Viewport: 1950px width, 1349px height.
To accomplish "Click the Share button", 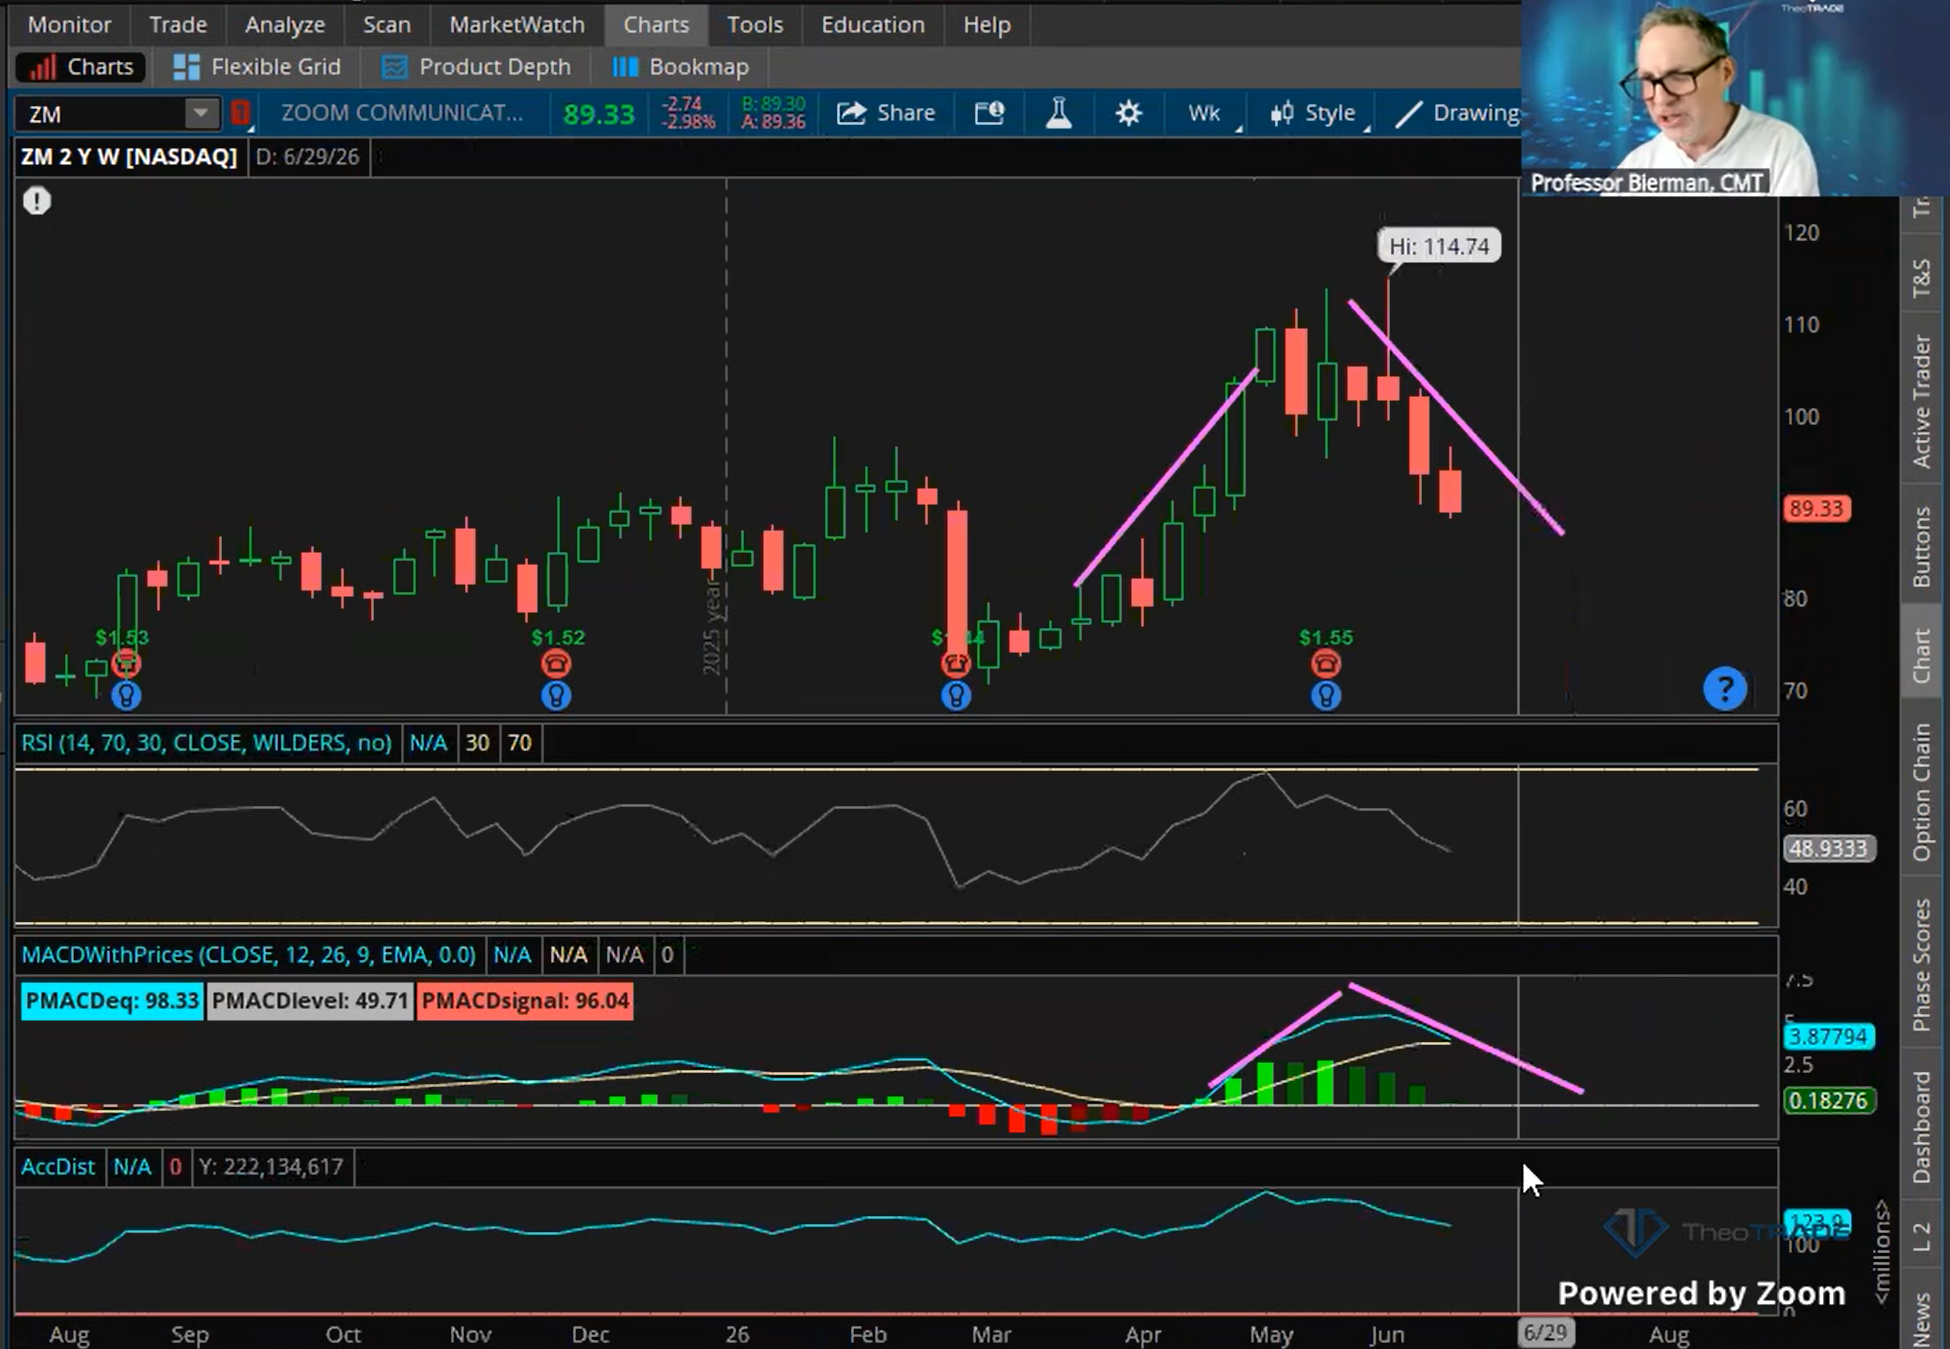I will click(x=886, y=113).
